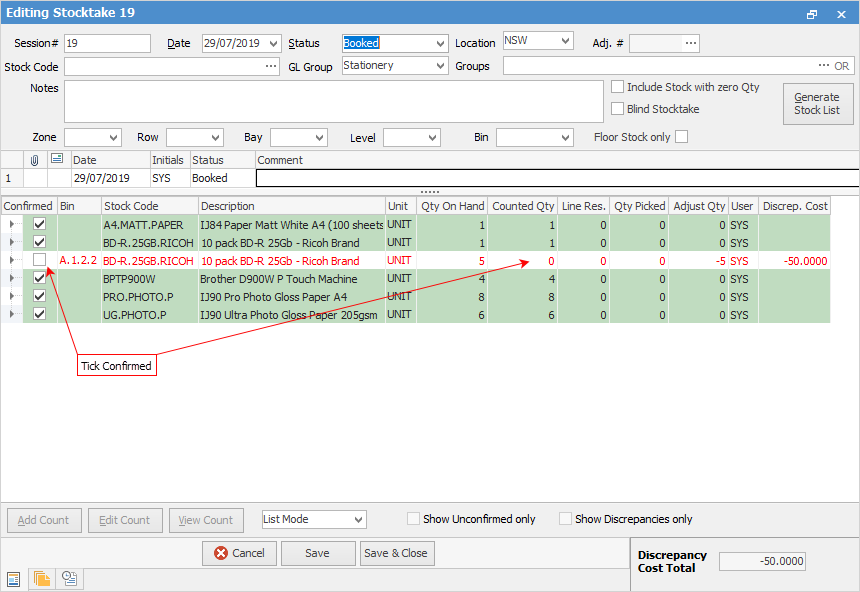The height and width of the screenshot is (592, 860).
Task: Enable Include Stock with zero Qty
Action: tap(618, 87)
